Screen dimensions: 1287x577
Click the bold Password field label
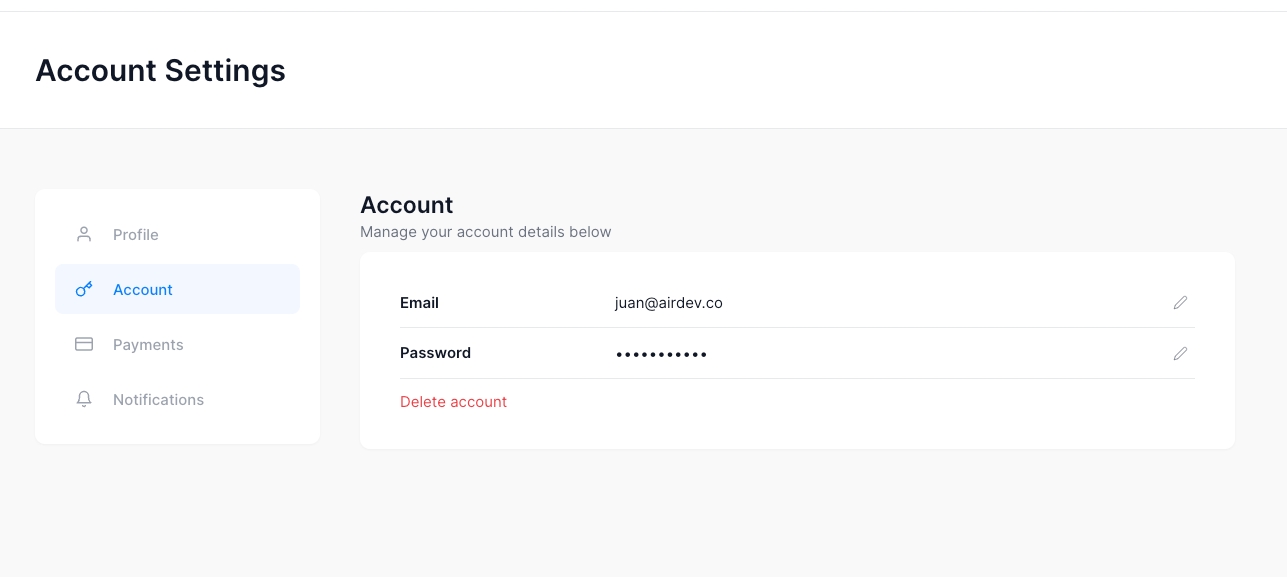[435, 353]
